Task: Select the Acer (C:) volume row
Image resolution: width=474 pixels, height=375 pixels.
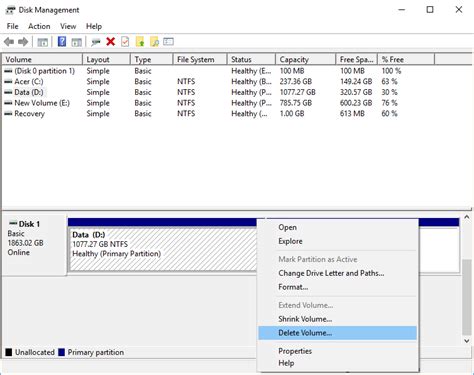Action: (x=219, y=82)
